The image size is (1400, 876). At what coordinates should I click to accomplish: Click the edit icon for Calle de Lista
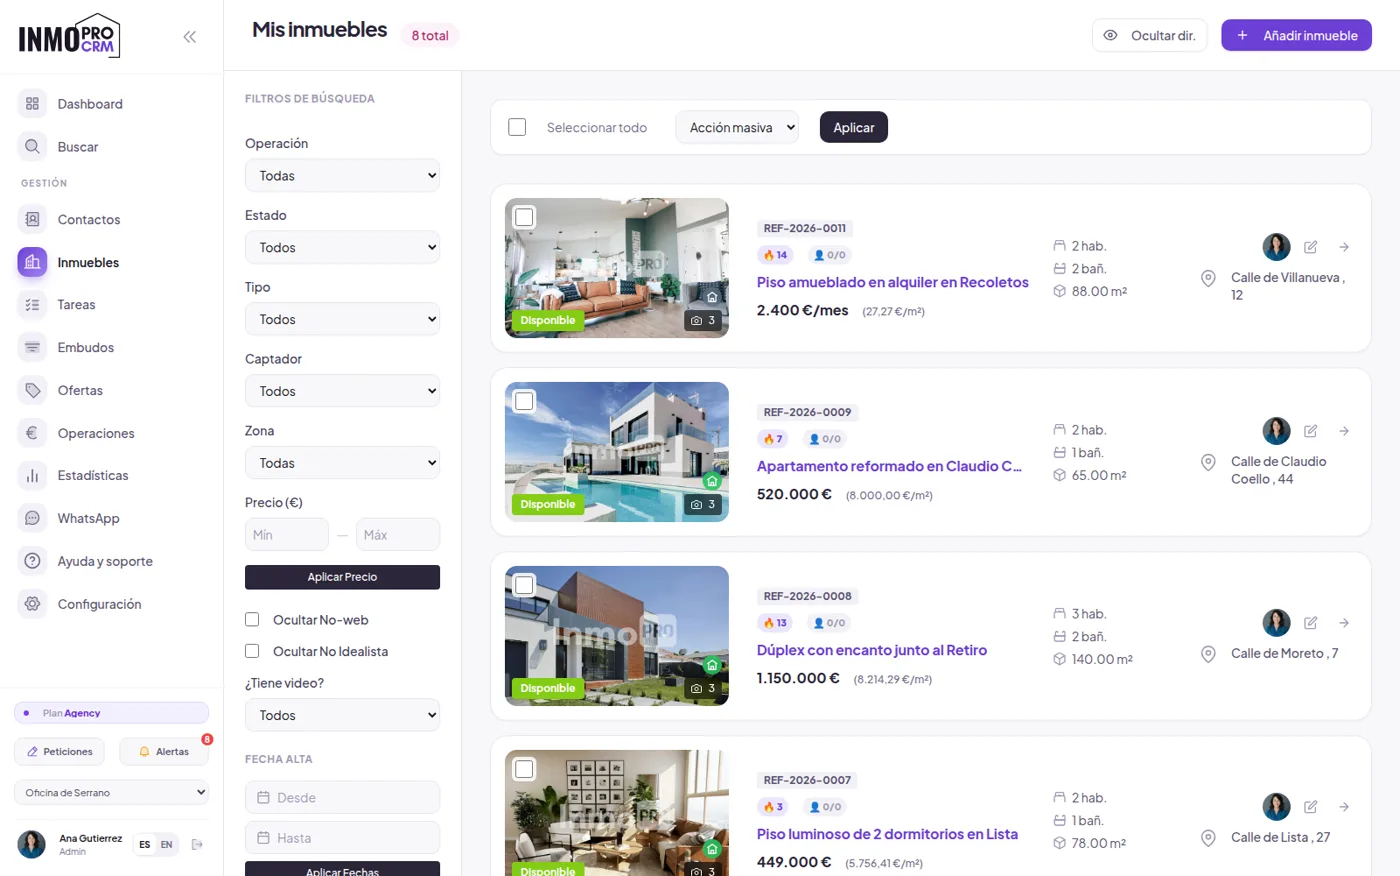tap(1311, 807)
